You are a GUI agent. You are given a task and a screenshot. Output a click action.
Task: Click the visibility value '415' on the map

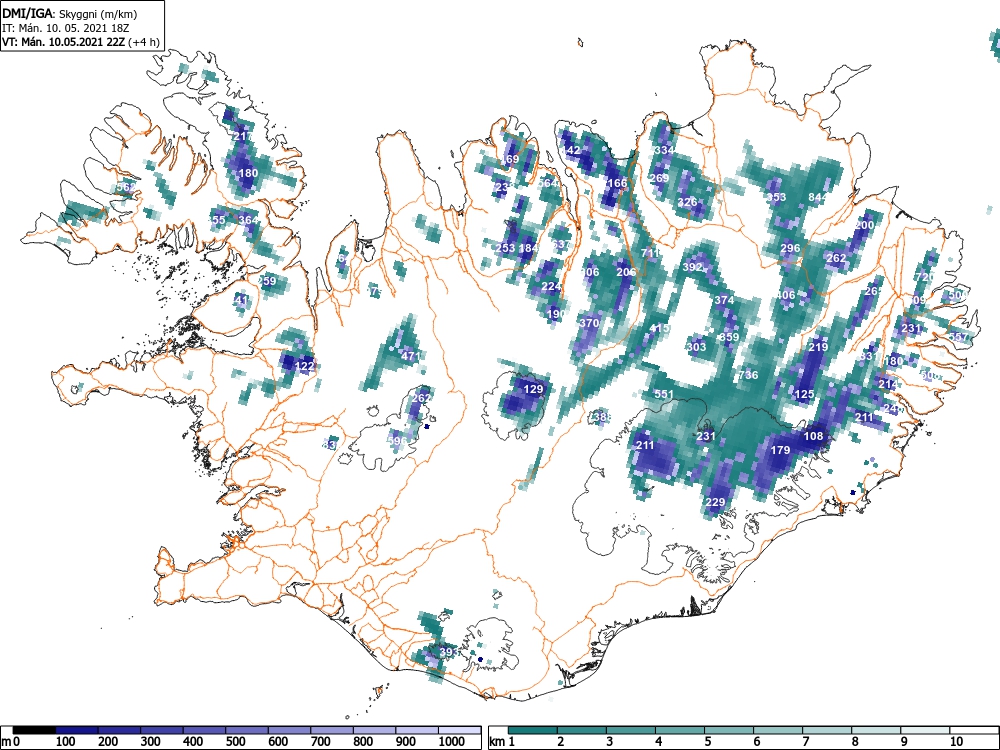coord(659,328)
